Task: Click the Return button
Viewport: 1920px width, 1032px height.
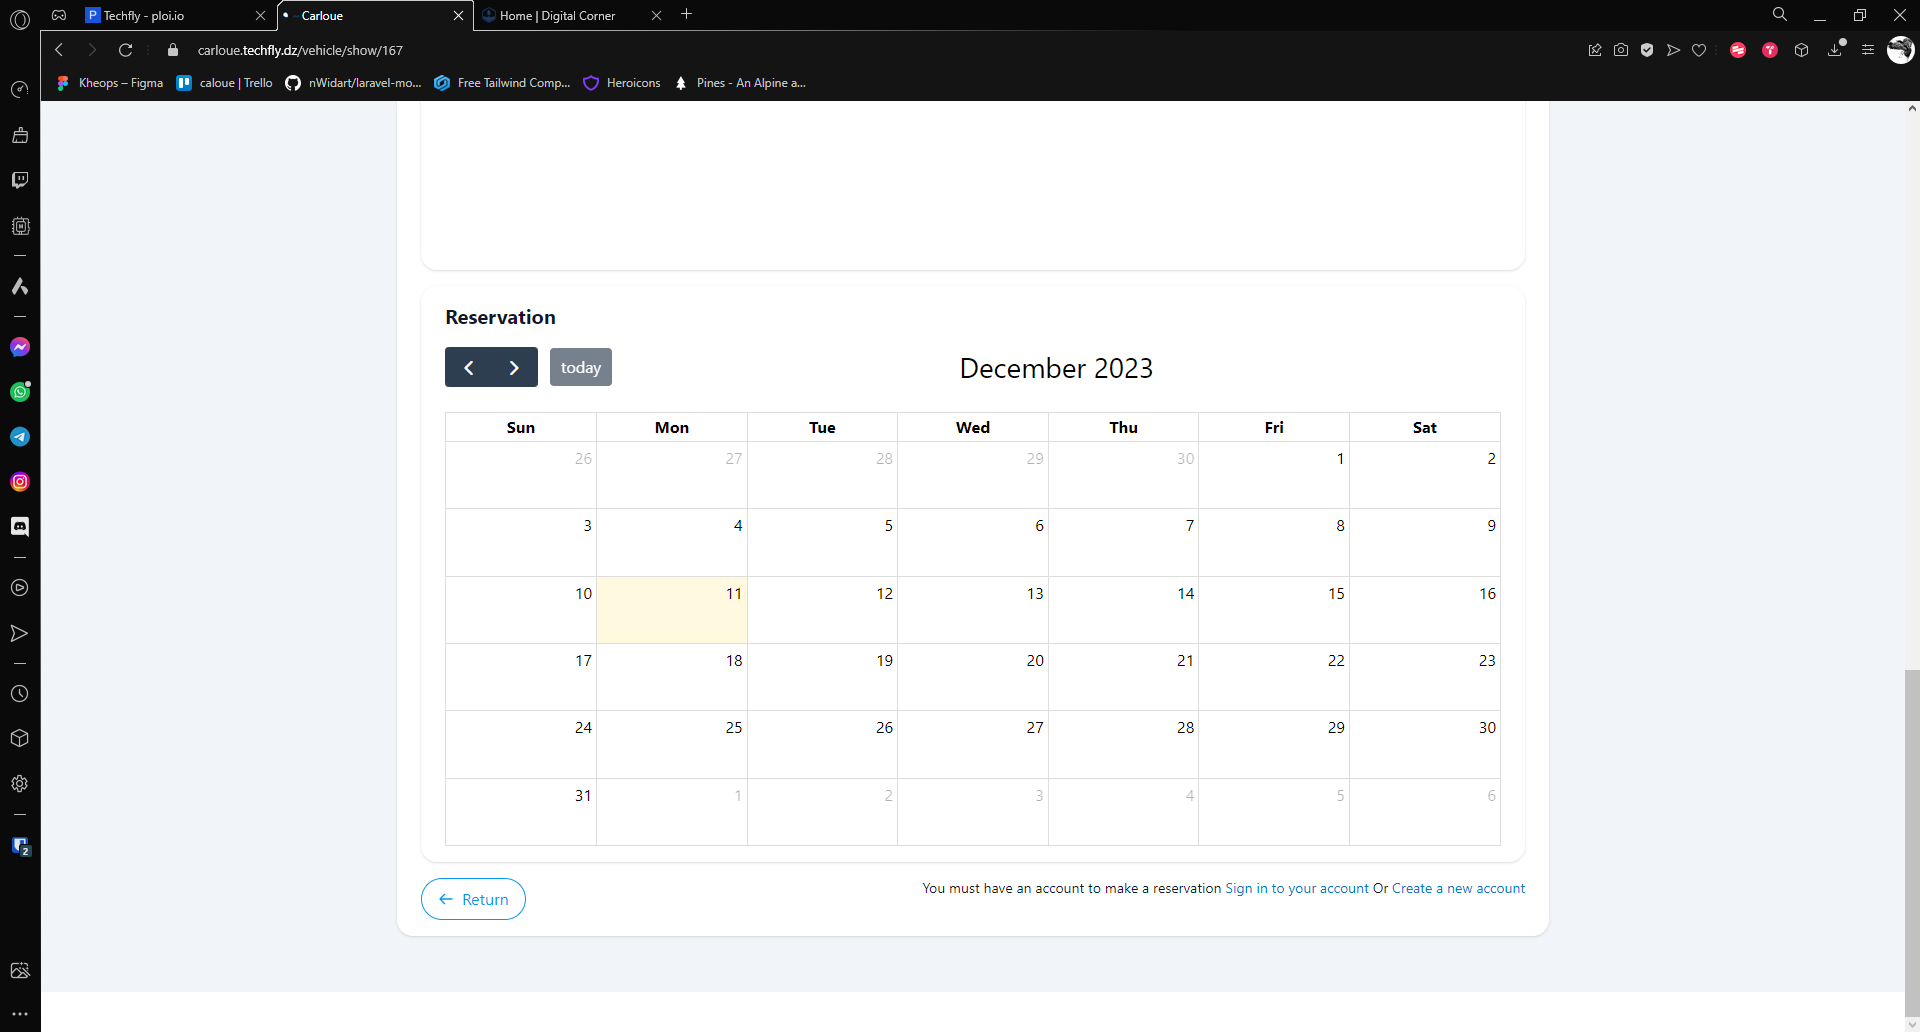Action: click(473, 899)
